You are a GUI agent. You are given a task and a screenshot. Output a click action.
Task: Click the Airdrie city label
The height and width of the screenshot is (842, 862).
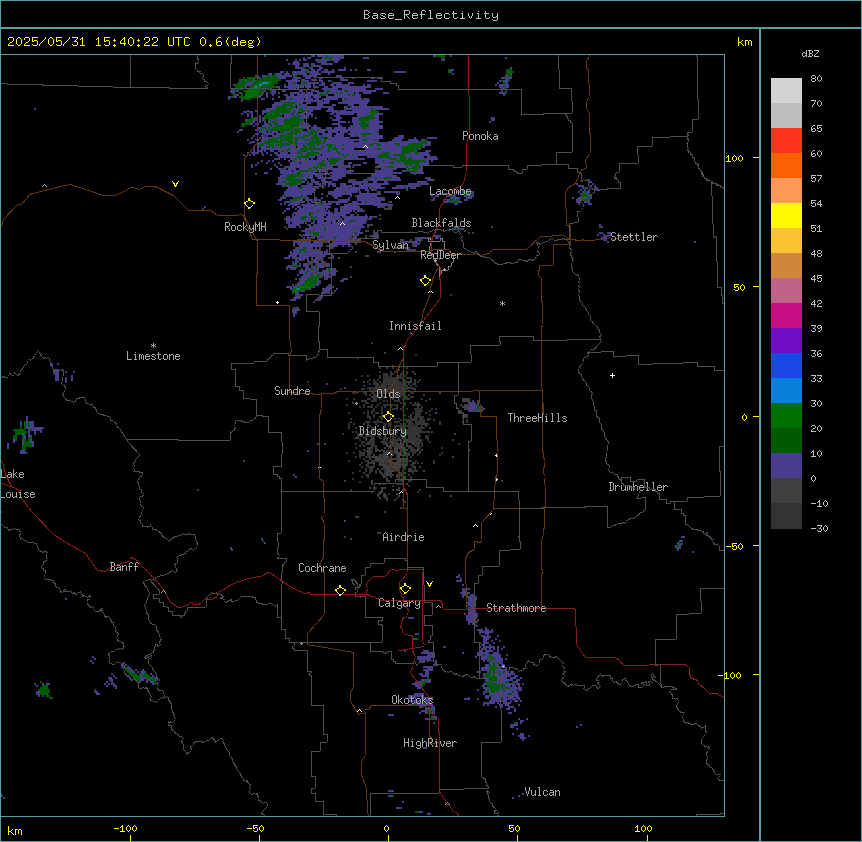[403, 537]
